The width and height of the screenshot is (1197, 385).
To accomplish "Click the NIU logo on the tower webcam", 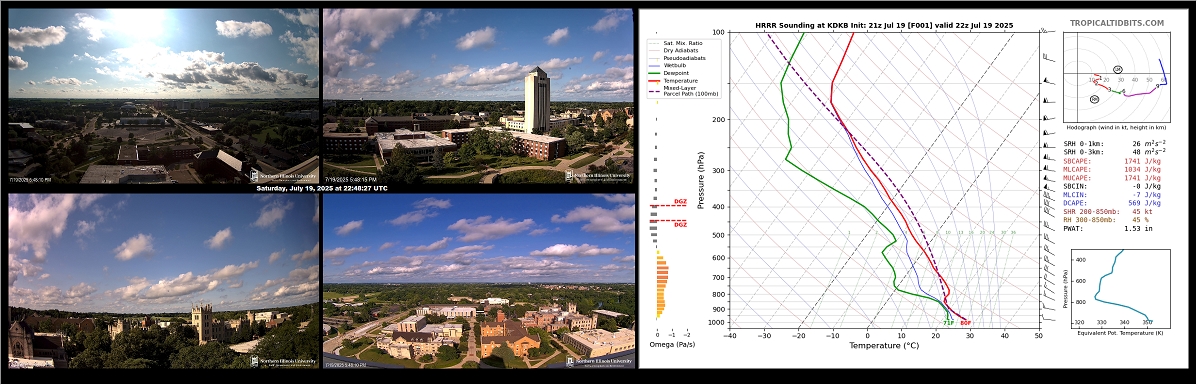I will [x=598, y=175].
